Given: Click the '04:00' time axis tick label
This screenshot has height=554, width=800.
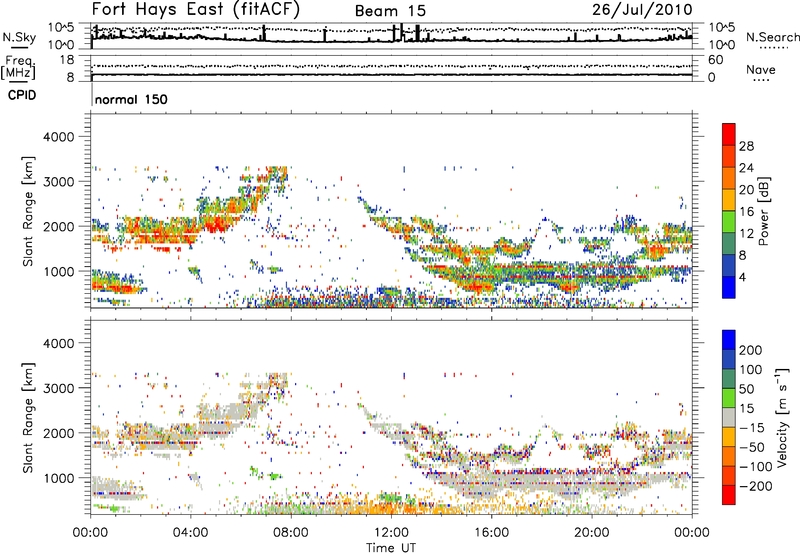Looking at the screenshot, I should point(191,533).
